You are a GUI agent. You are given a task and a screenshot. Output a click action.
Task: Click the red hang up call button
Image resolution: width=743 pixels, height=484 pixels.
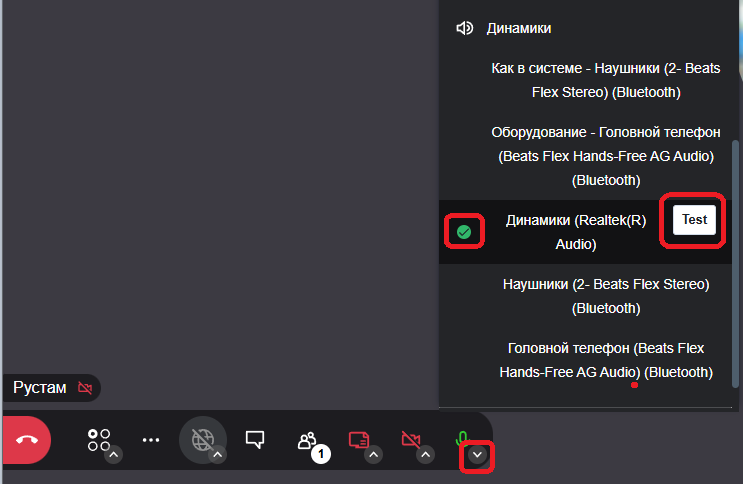coord(26,439)
